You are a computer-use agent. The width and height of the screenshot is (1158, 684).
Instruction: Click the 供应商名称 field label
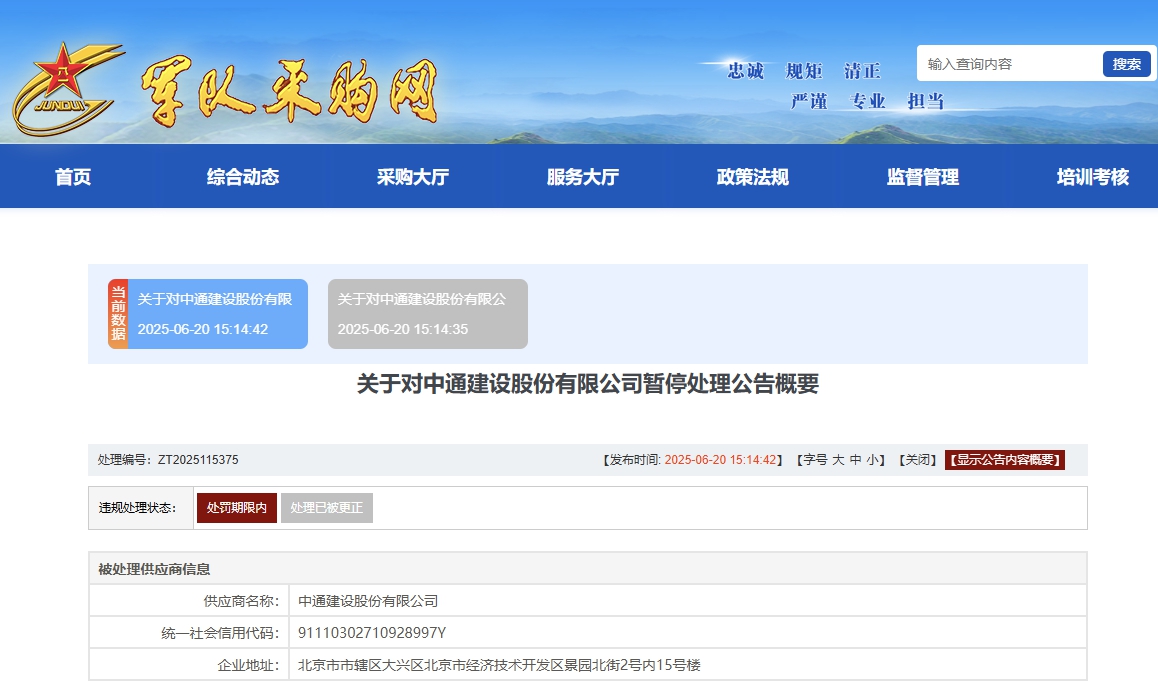[241, 601]
